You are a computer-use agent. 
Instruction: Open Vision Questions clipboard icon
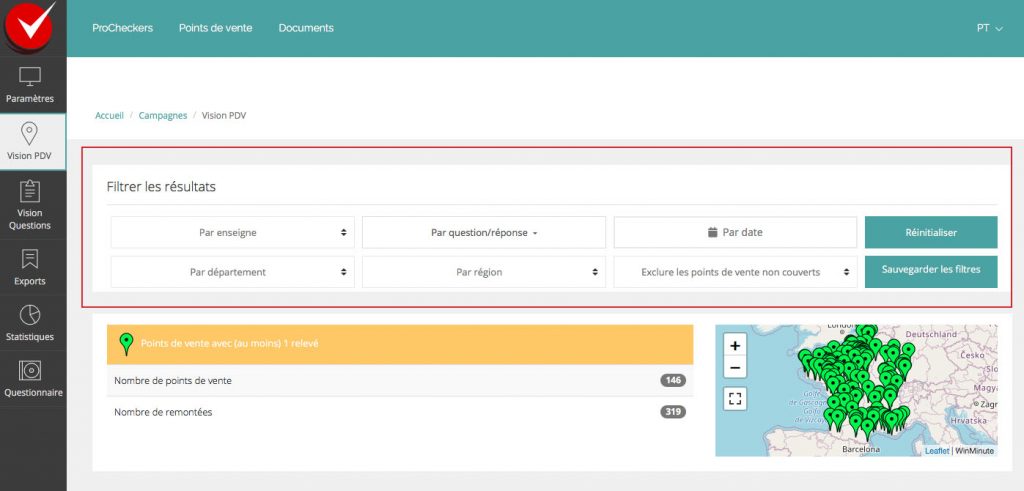[30, 191]
